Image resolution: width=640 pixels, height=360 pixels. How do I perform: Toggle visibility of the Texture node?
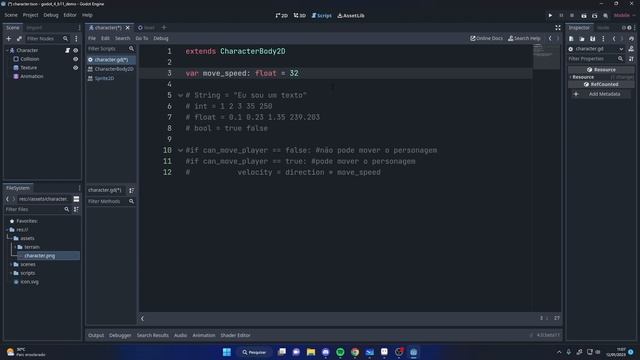click(76, 68)
